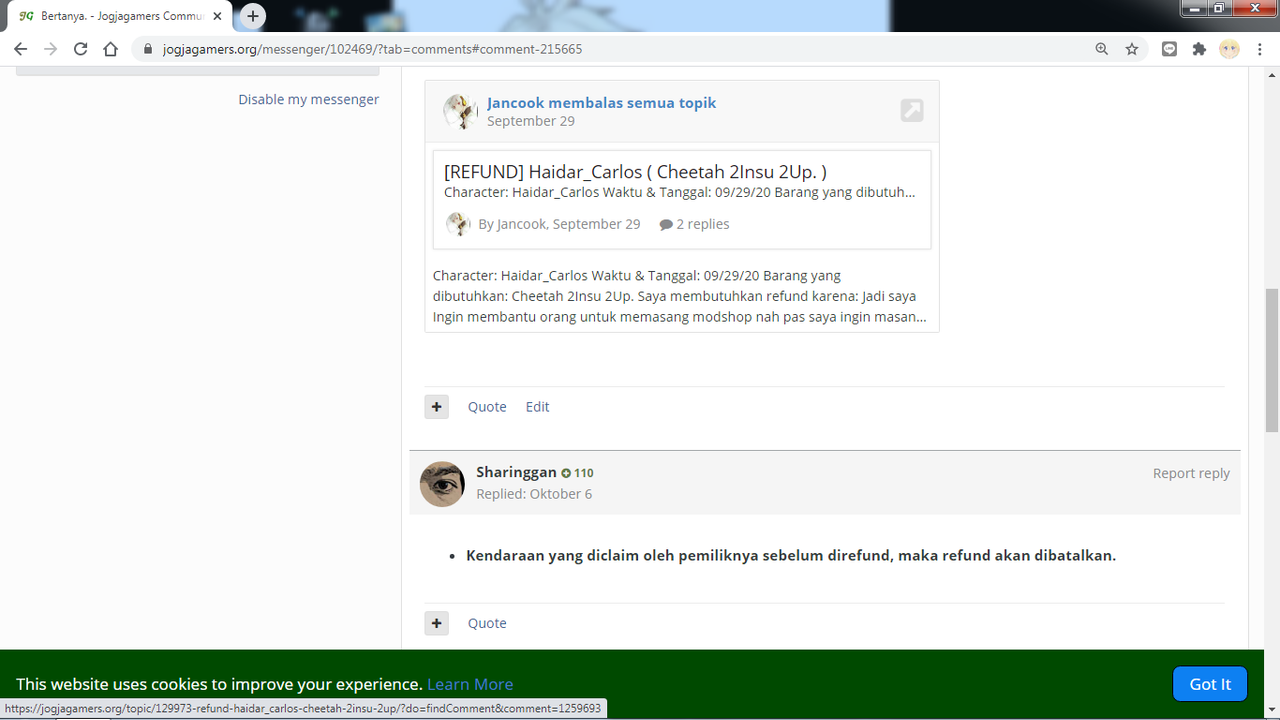This screenshot has width=1280, height=720.
Task: Open the zoom control in address bar
Action: 1101,49
